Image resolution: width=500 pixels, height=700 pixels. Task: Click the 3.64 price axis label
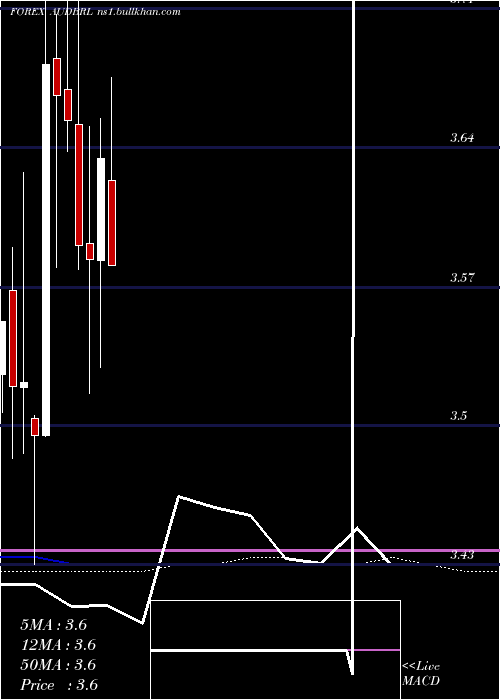pyautogui.click(x=462, y=138)
